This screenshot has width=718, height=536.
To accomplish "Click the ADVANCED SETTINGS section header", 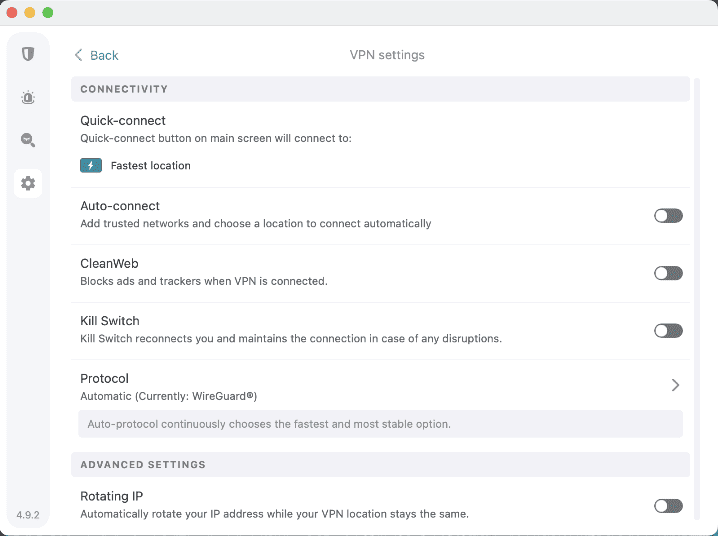I will pos(143,465).
